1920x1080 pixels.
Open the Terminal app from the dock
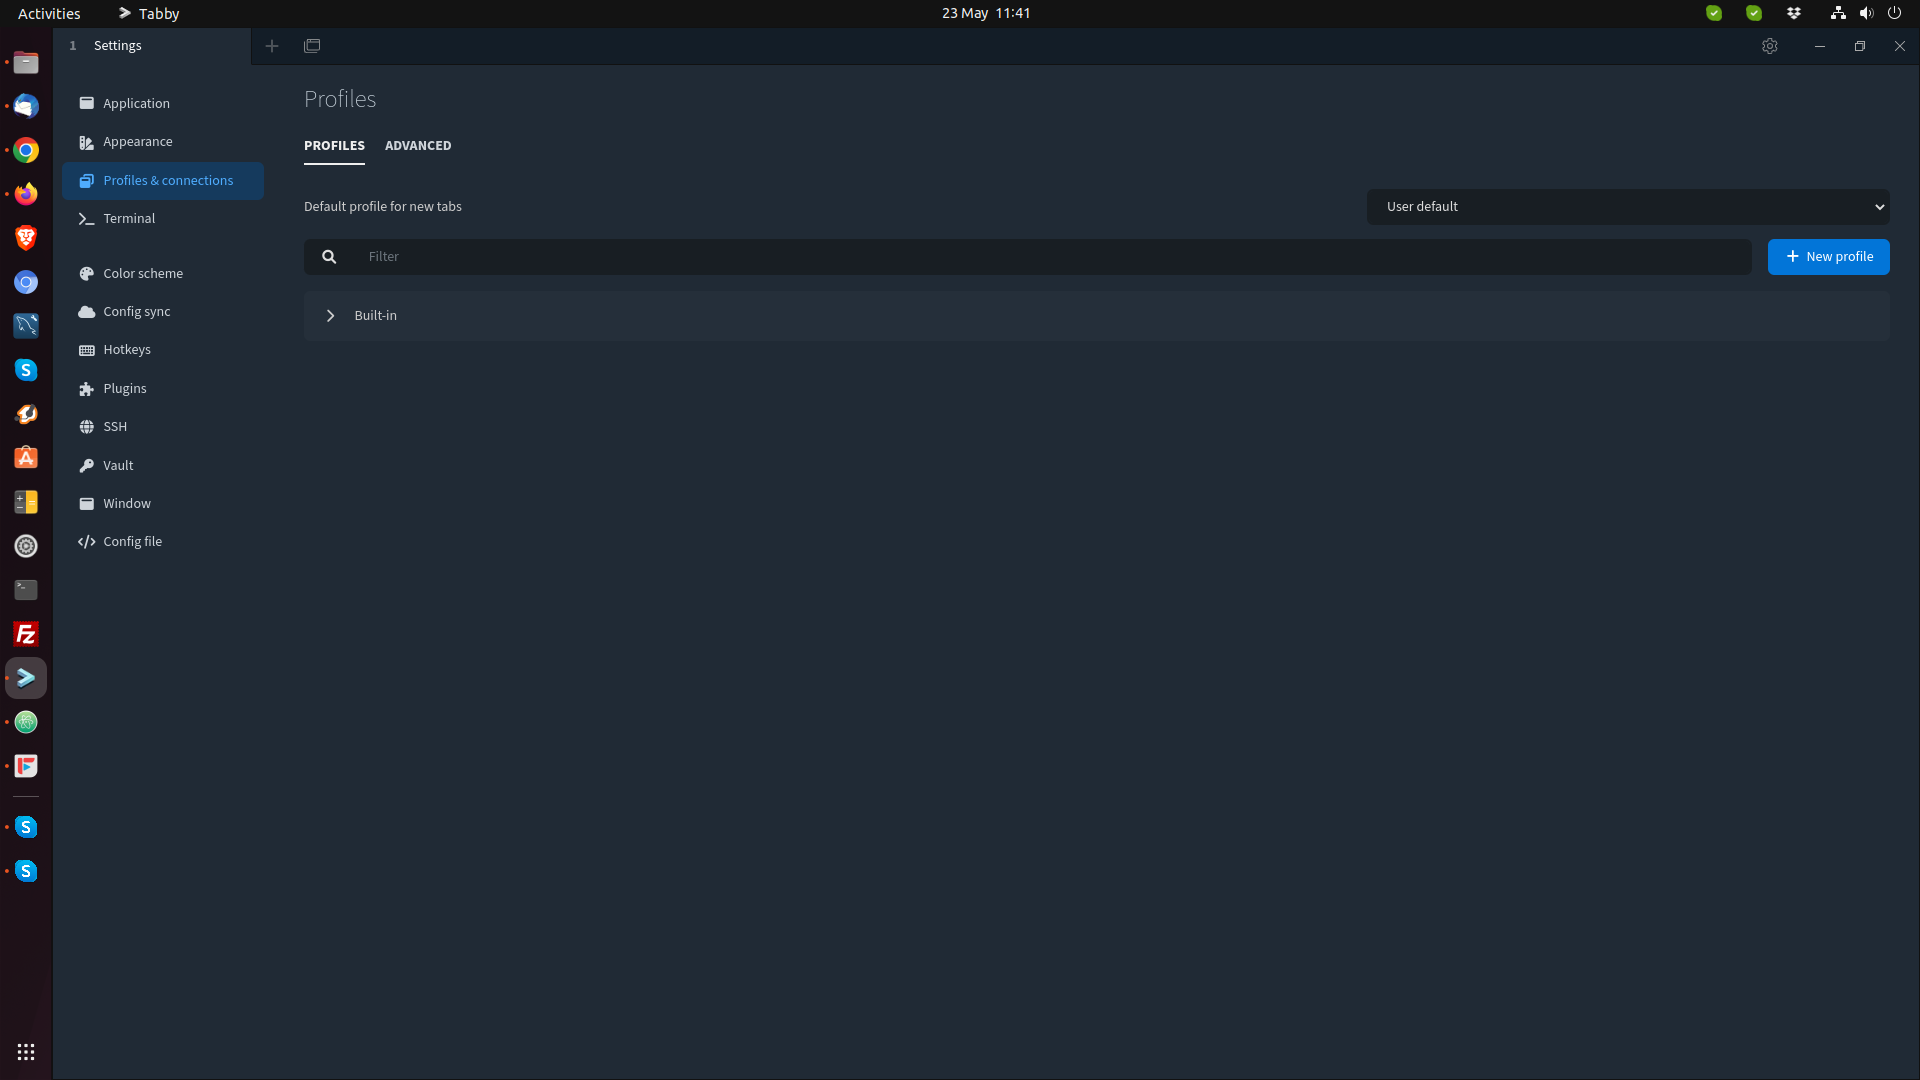click(26, 590)
